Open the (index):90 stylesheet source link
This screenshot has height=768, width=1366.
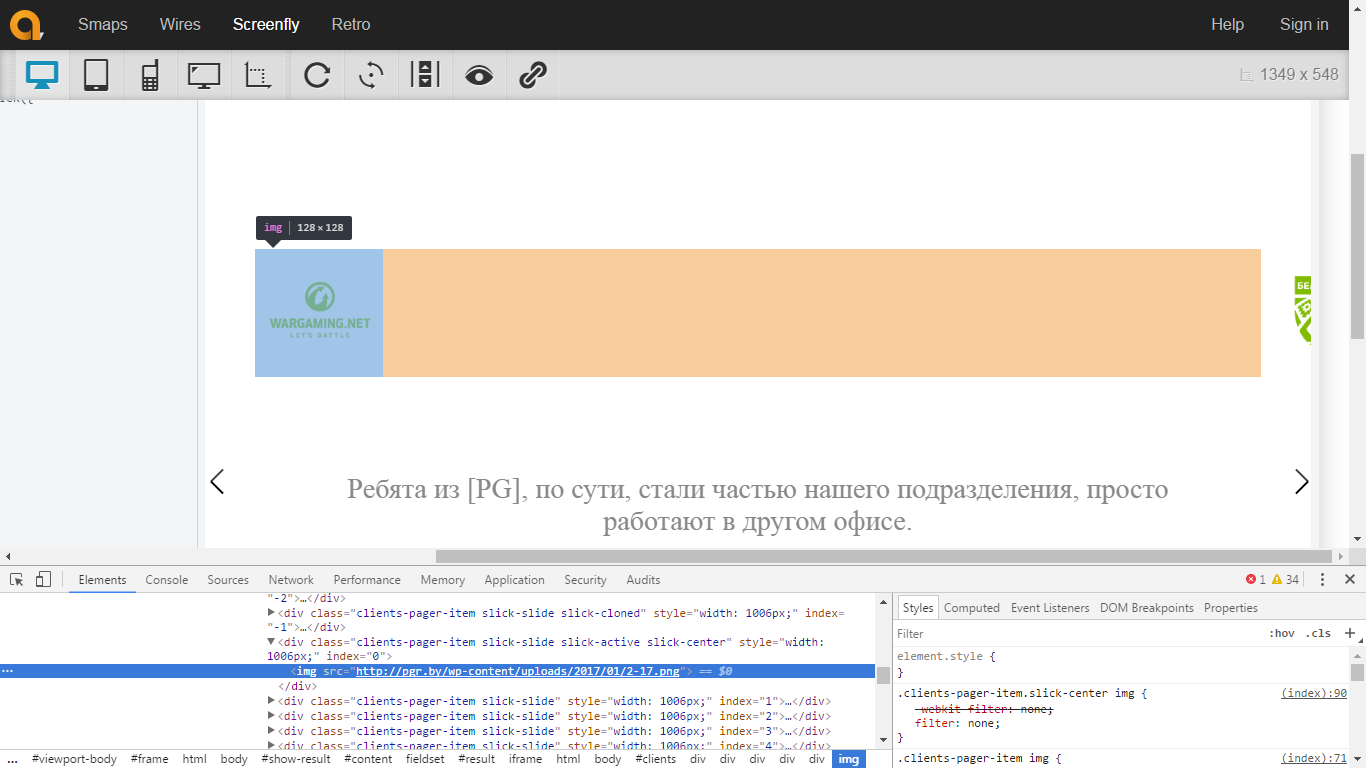(x=1314, y=693)
